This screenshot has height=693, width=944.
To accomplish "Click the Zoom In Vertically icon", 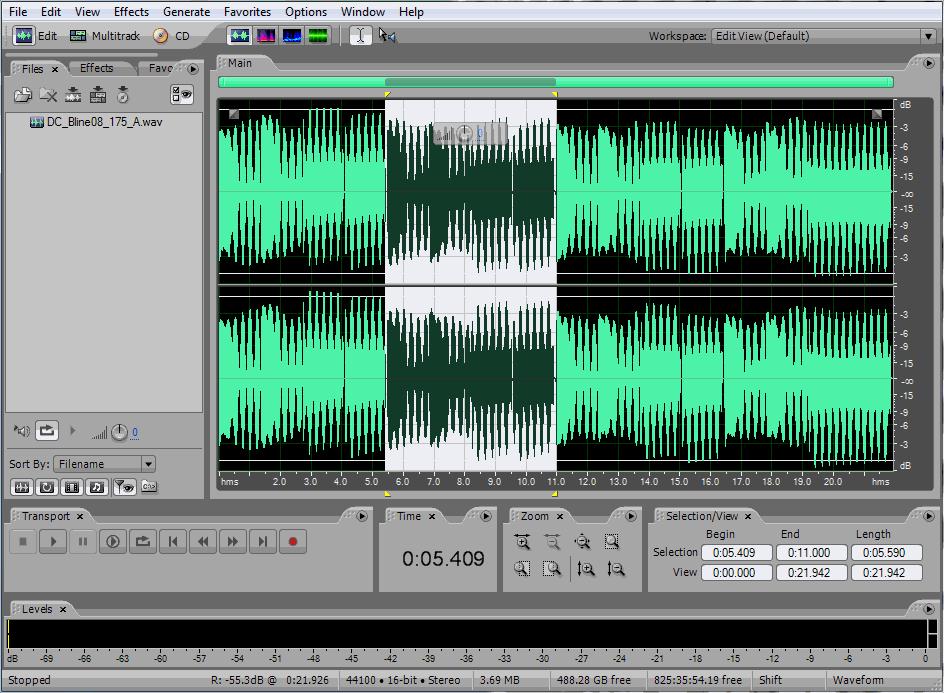I will [x=586, y=569].
